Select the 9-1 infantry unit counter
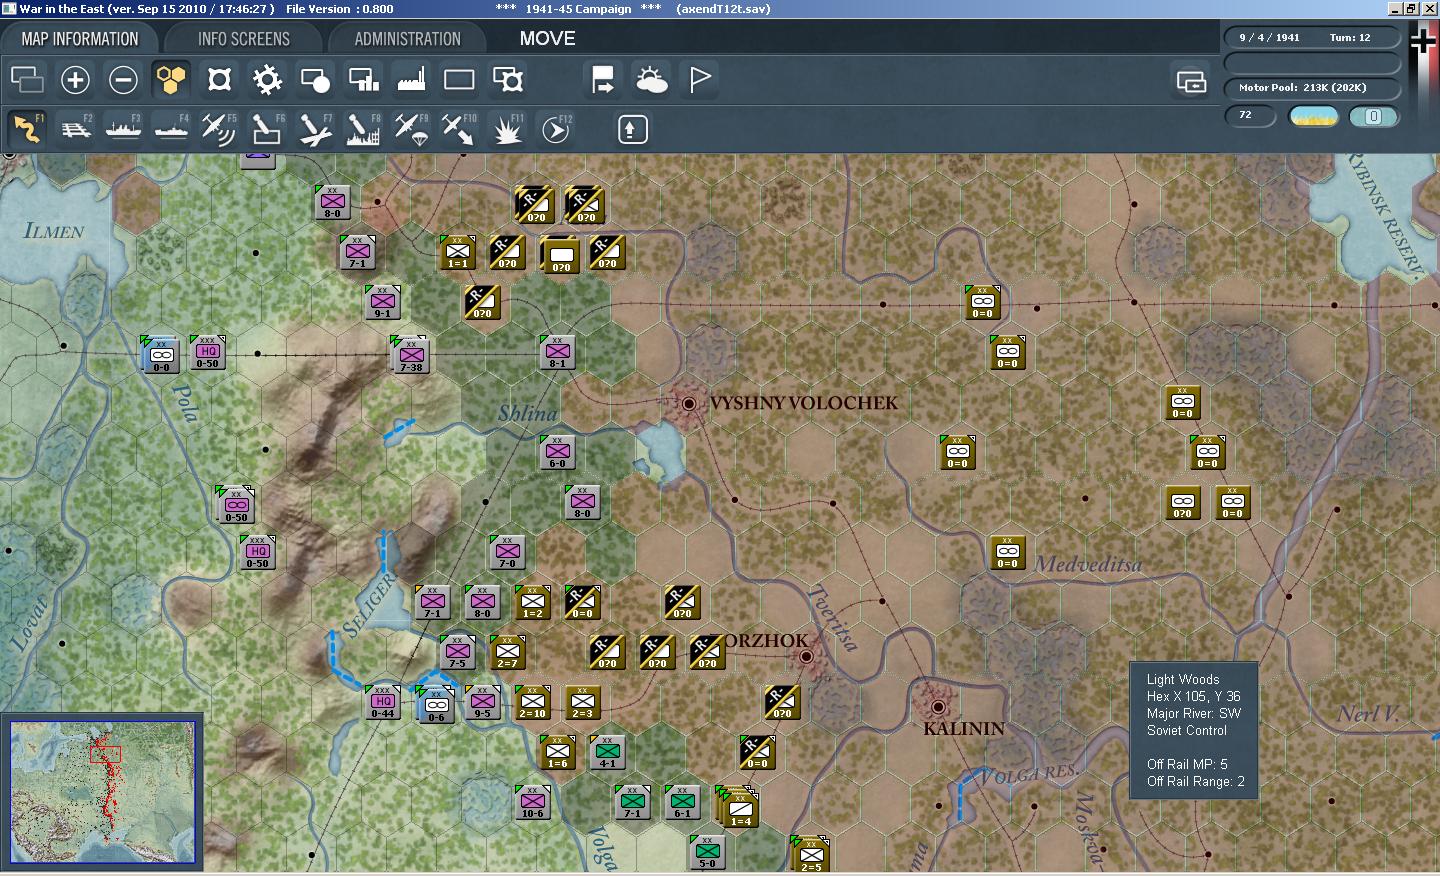 pyautogui.click(x=383, y=302)
